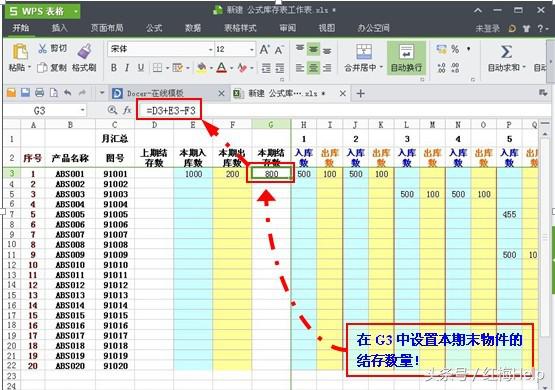Click the Undo arrow icon
This screenshot has height=390, width=555.
point(68,93)
